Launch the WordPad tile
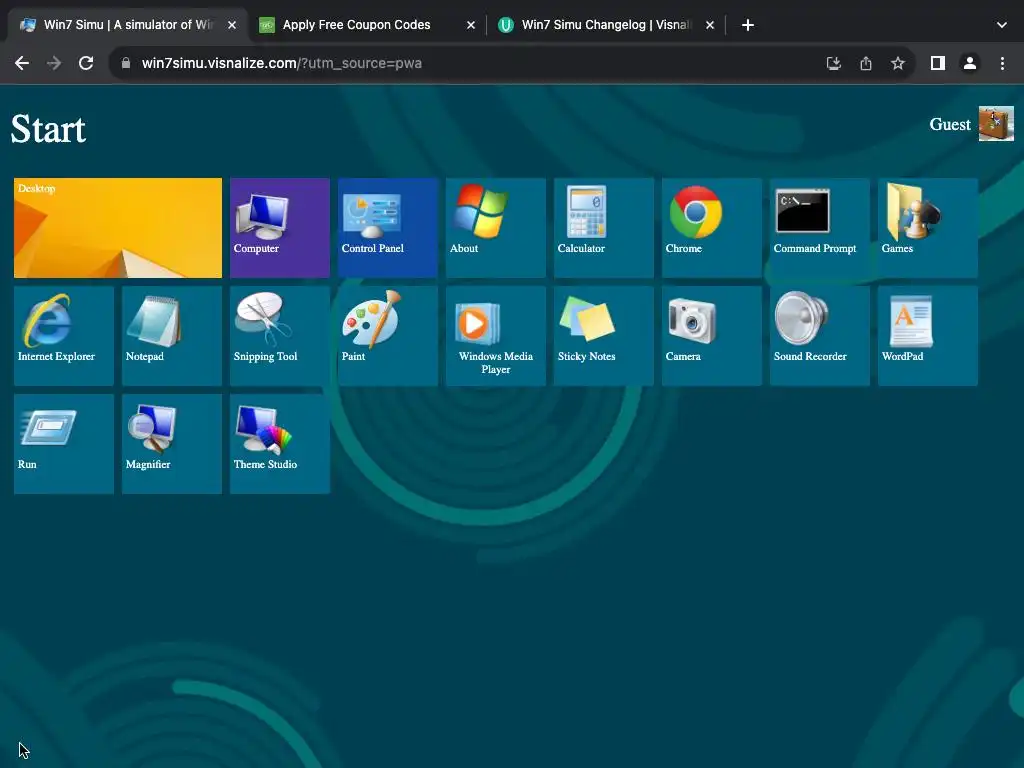This screenshot has width=1024, height=768. (x=928, y=336)
